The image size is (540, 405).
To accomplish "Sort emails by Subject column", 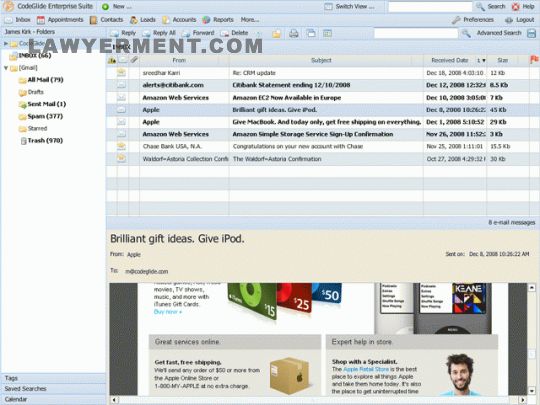I will coord(321,60).
